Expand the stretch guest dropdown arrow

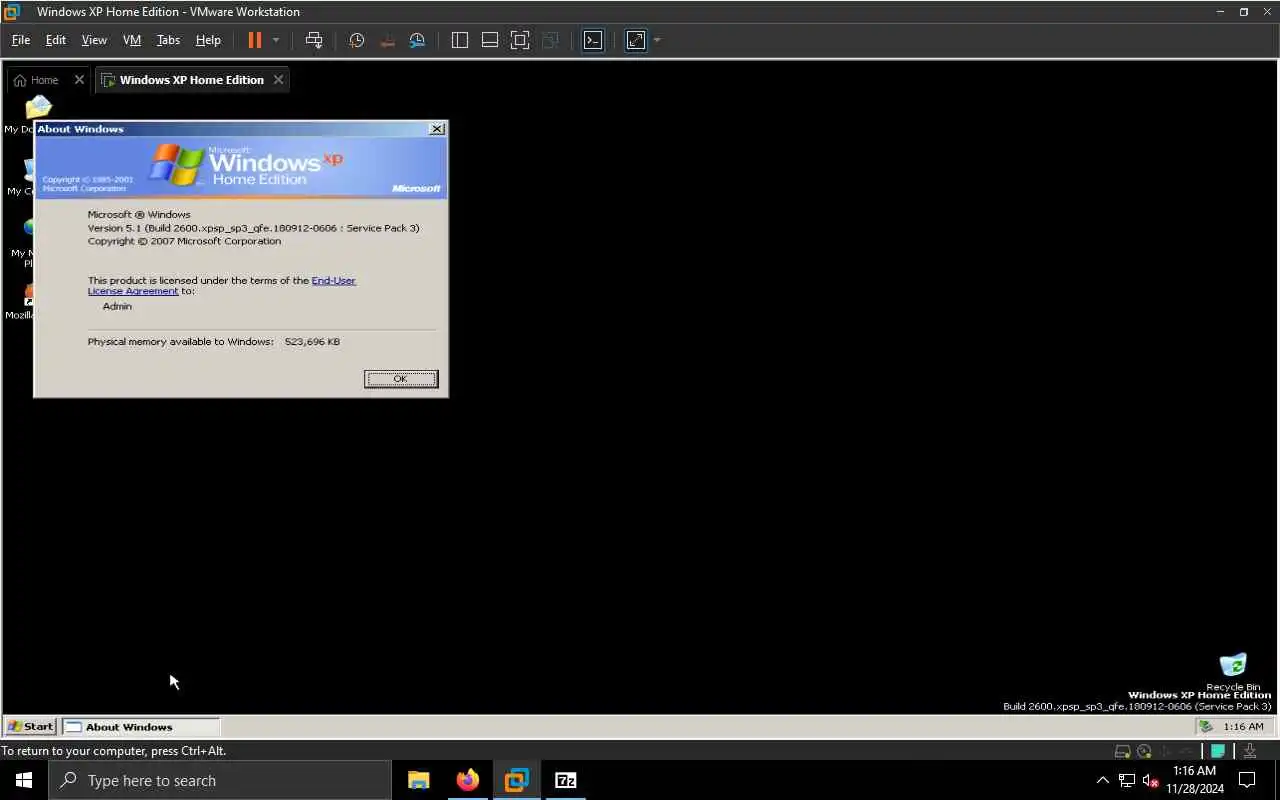click(x=657, y=40)
